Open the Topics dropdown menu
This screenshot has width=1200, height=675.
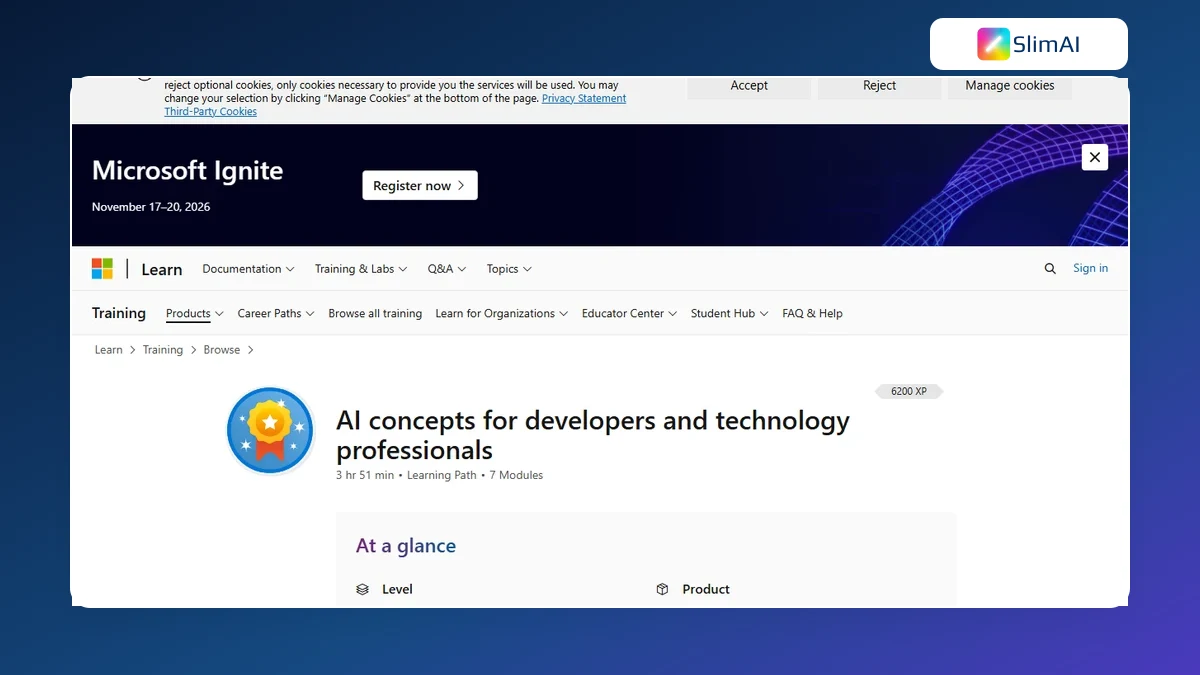tap(509, 269)
